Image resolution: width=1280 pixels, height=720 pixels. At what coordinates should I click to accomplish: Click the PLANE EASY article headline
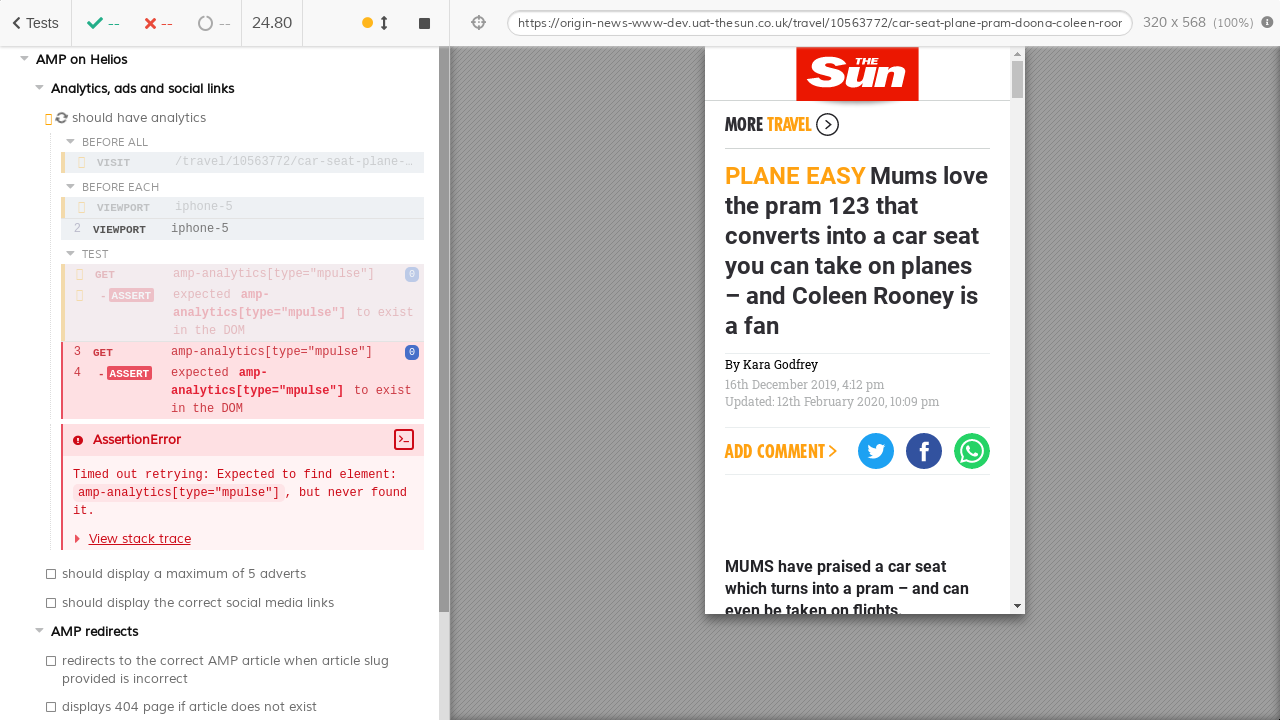point(857,251)
